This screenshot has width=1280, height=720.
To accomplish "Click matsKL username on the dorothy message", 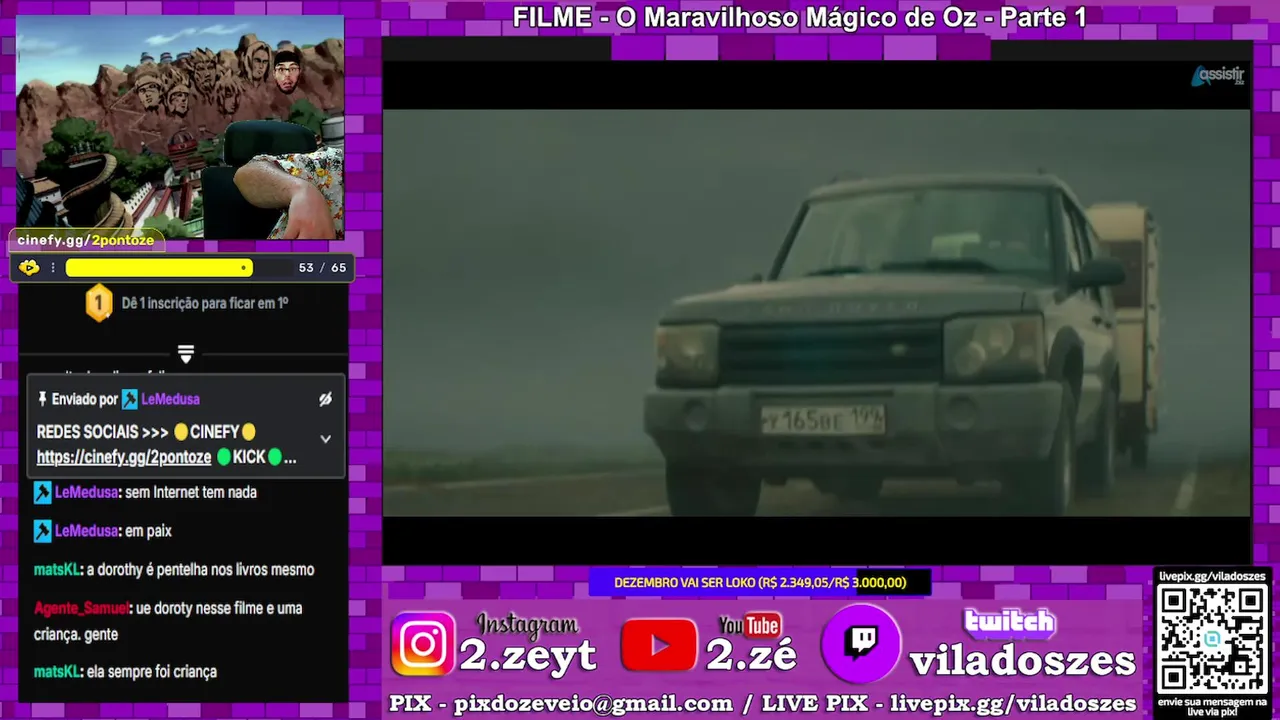I will point(56,570).
